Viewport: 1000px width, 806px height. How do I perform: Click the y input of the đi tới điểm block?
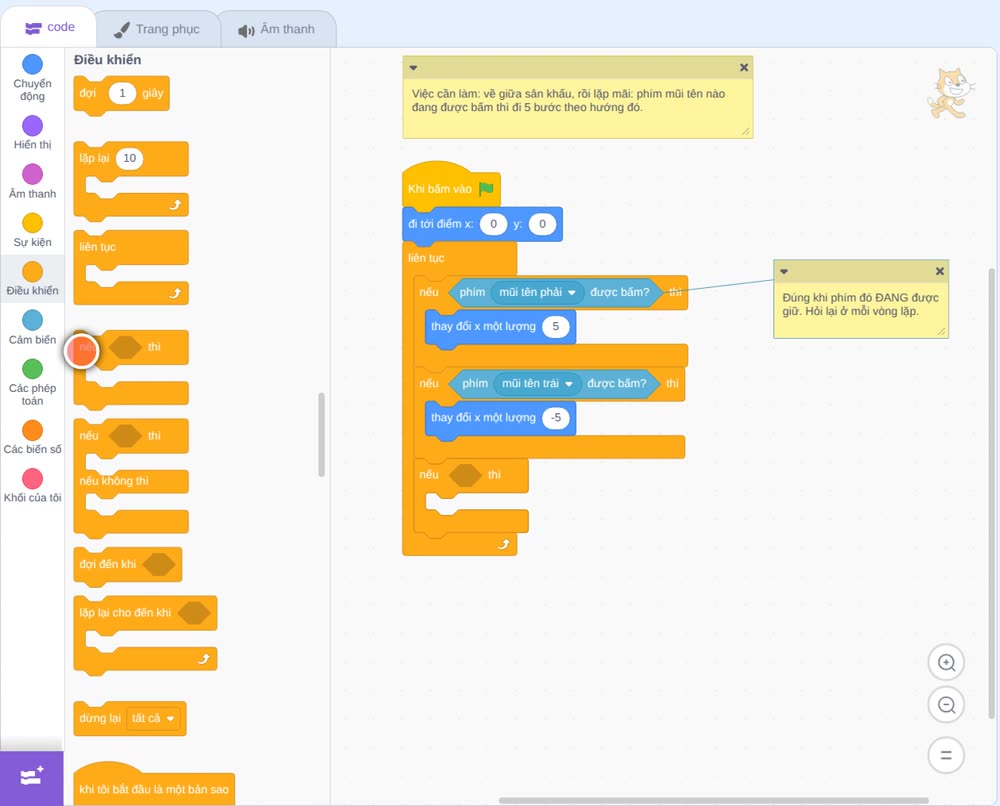coord(542,224)
